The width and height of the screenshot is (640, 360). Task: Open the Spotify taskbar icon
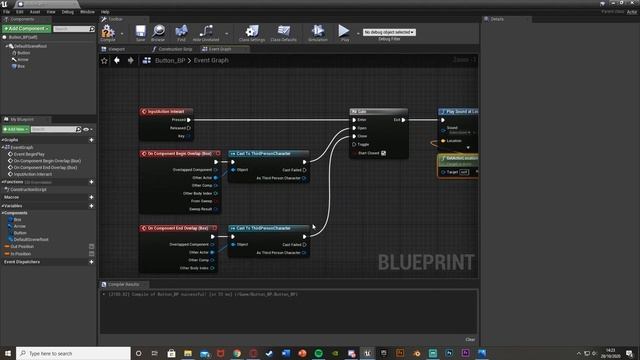(318, 353)
